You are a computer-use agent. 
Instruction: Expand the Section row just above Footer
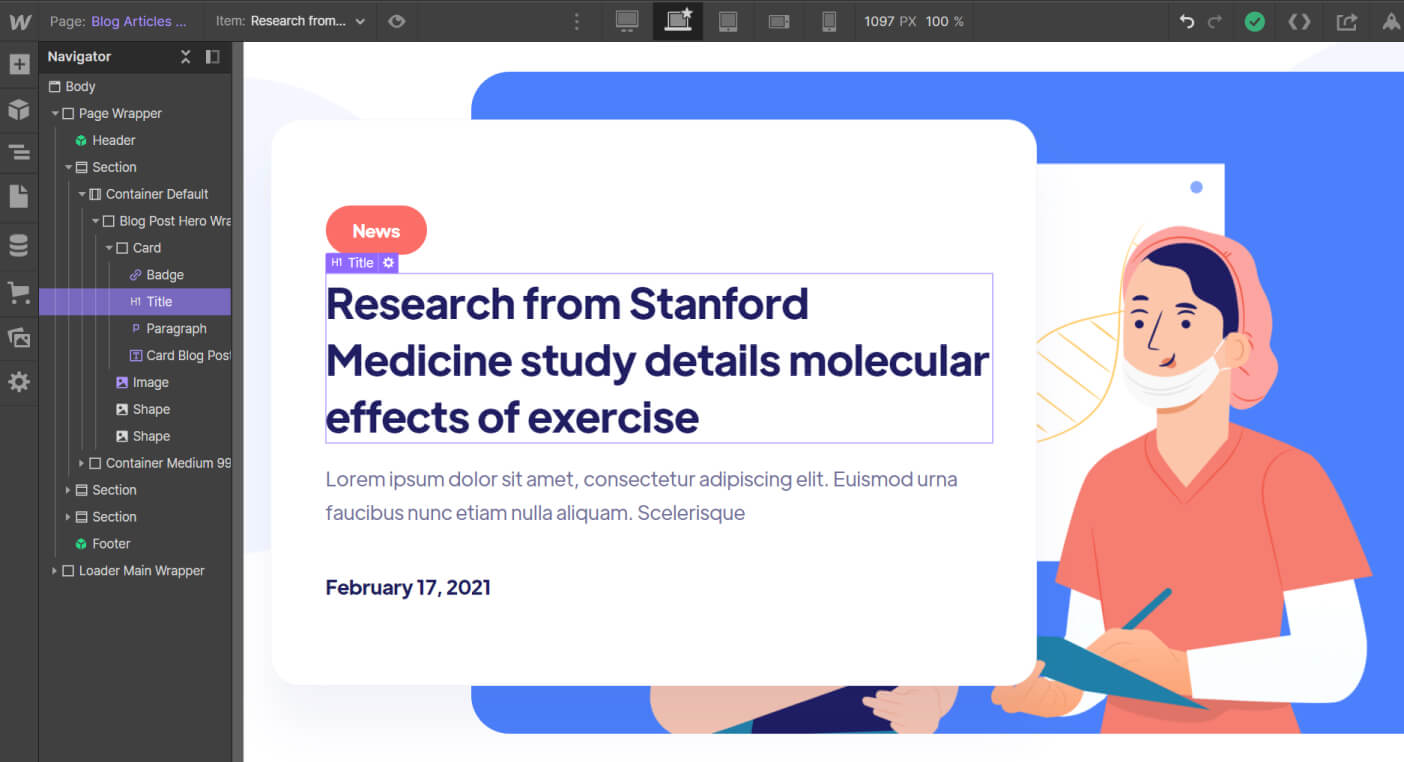(68, 517)
